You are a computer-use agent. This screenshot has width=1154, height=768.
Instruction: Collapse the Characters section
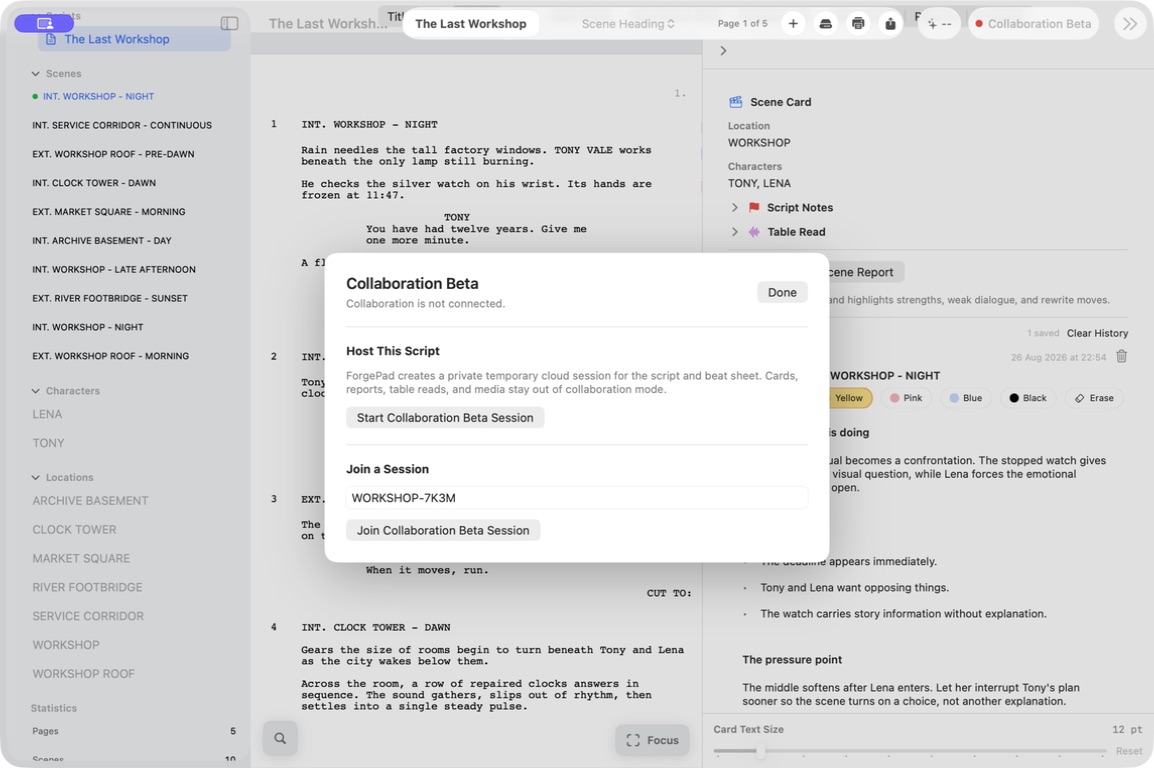(35, 391)
